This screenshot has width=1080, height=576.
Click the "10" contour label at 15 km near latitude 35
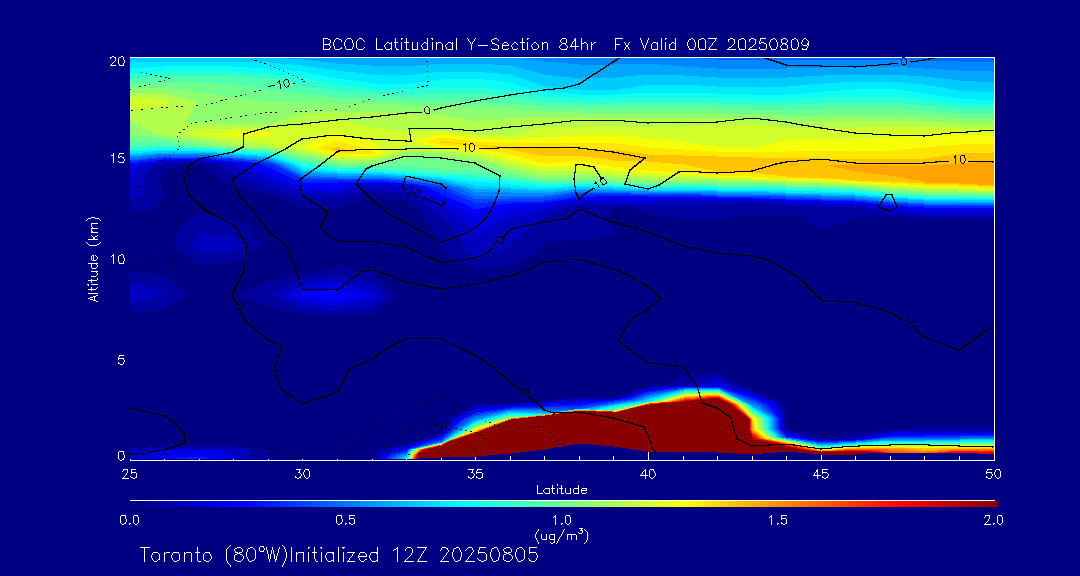pos(468,147)
